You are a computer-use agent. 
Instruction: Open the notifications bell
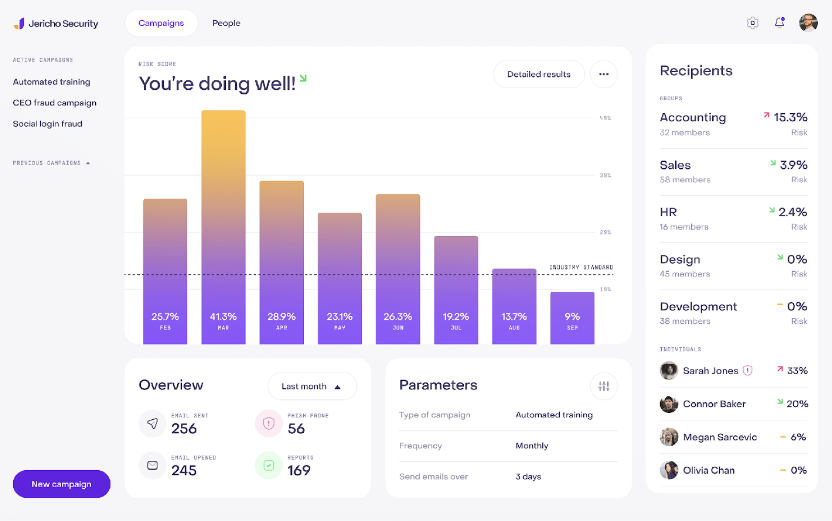point(779,22)
